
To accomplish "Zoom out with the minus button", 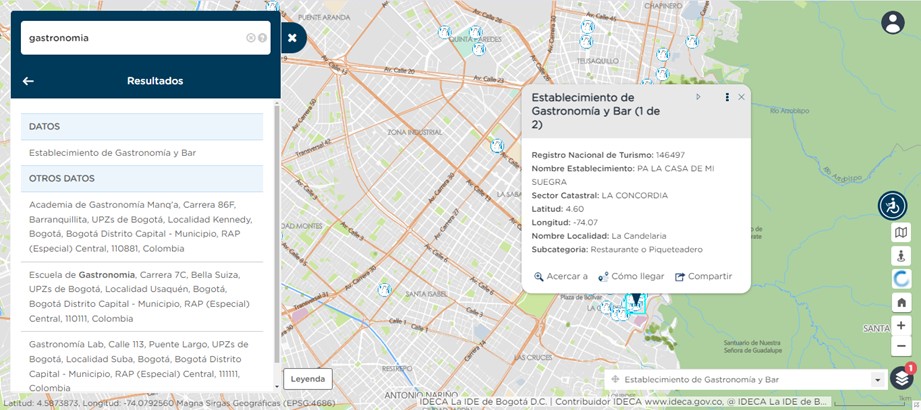I will click(901, 346).
